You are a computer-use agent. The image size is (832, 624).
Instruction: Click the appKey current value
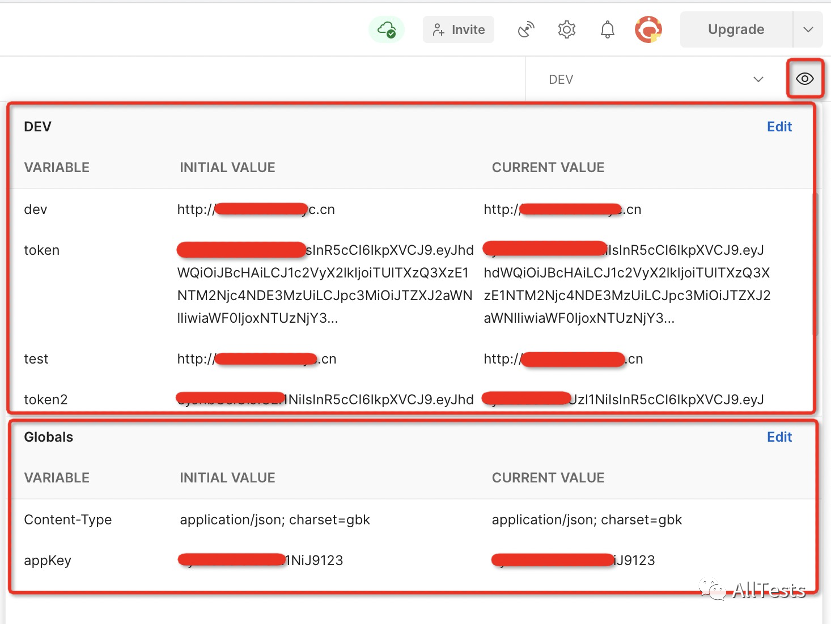coord(573,560)
